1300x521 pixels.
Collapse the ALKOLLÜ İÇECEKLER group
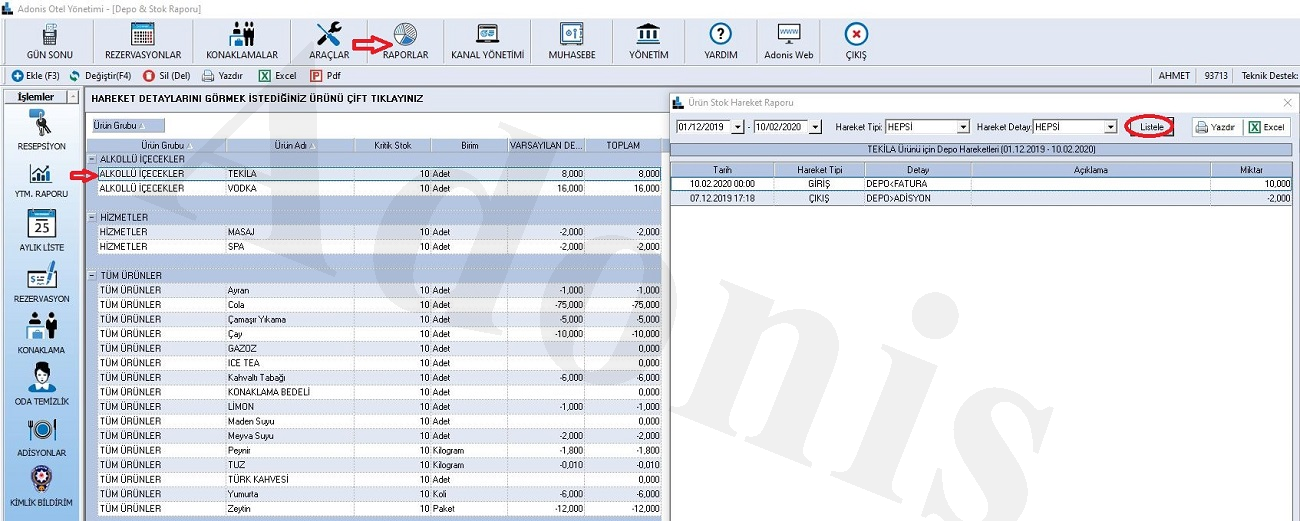pos(92,159)
